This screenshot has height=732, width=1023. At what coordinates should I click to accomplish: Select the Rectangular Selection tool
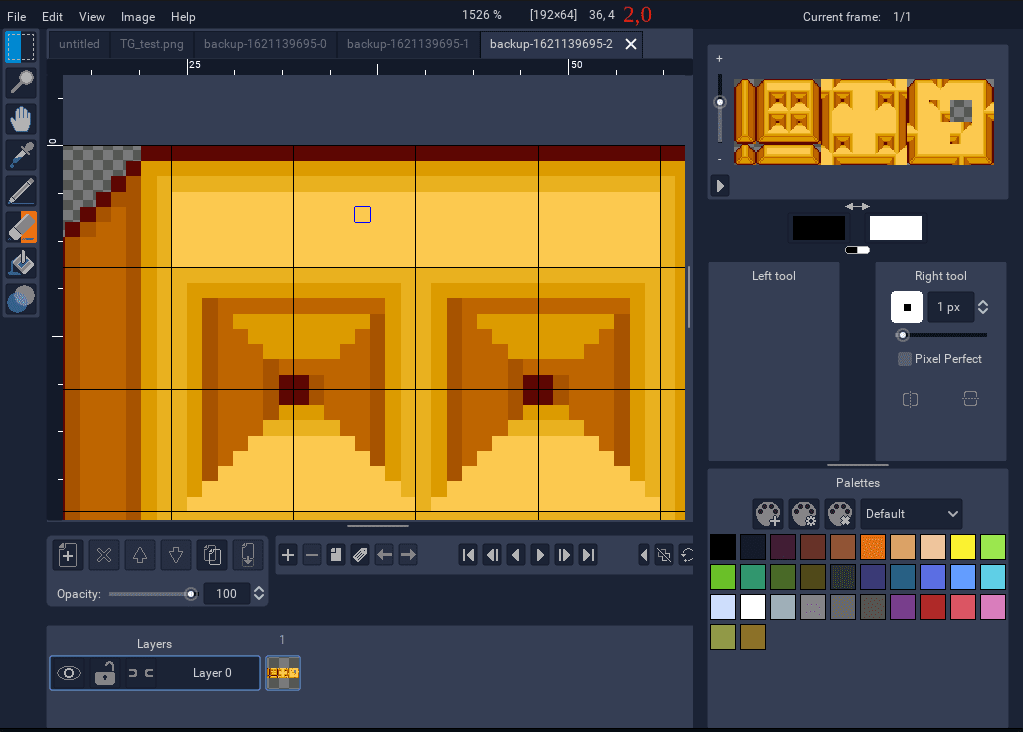pos(21,46)
